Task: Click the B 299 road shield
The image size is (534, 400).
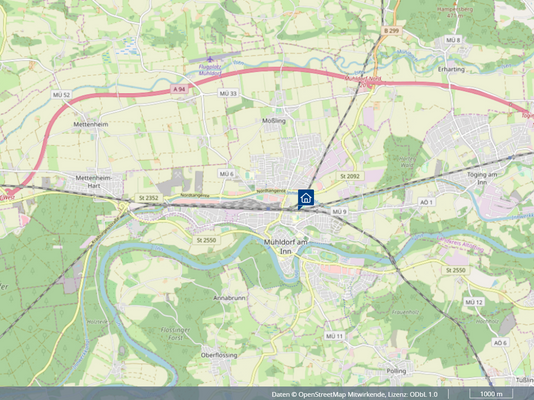Action: tap(391, 31)
